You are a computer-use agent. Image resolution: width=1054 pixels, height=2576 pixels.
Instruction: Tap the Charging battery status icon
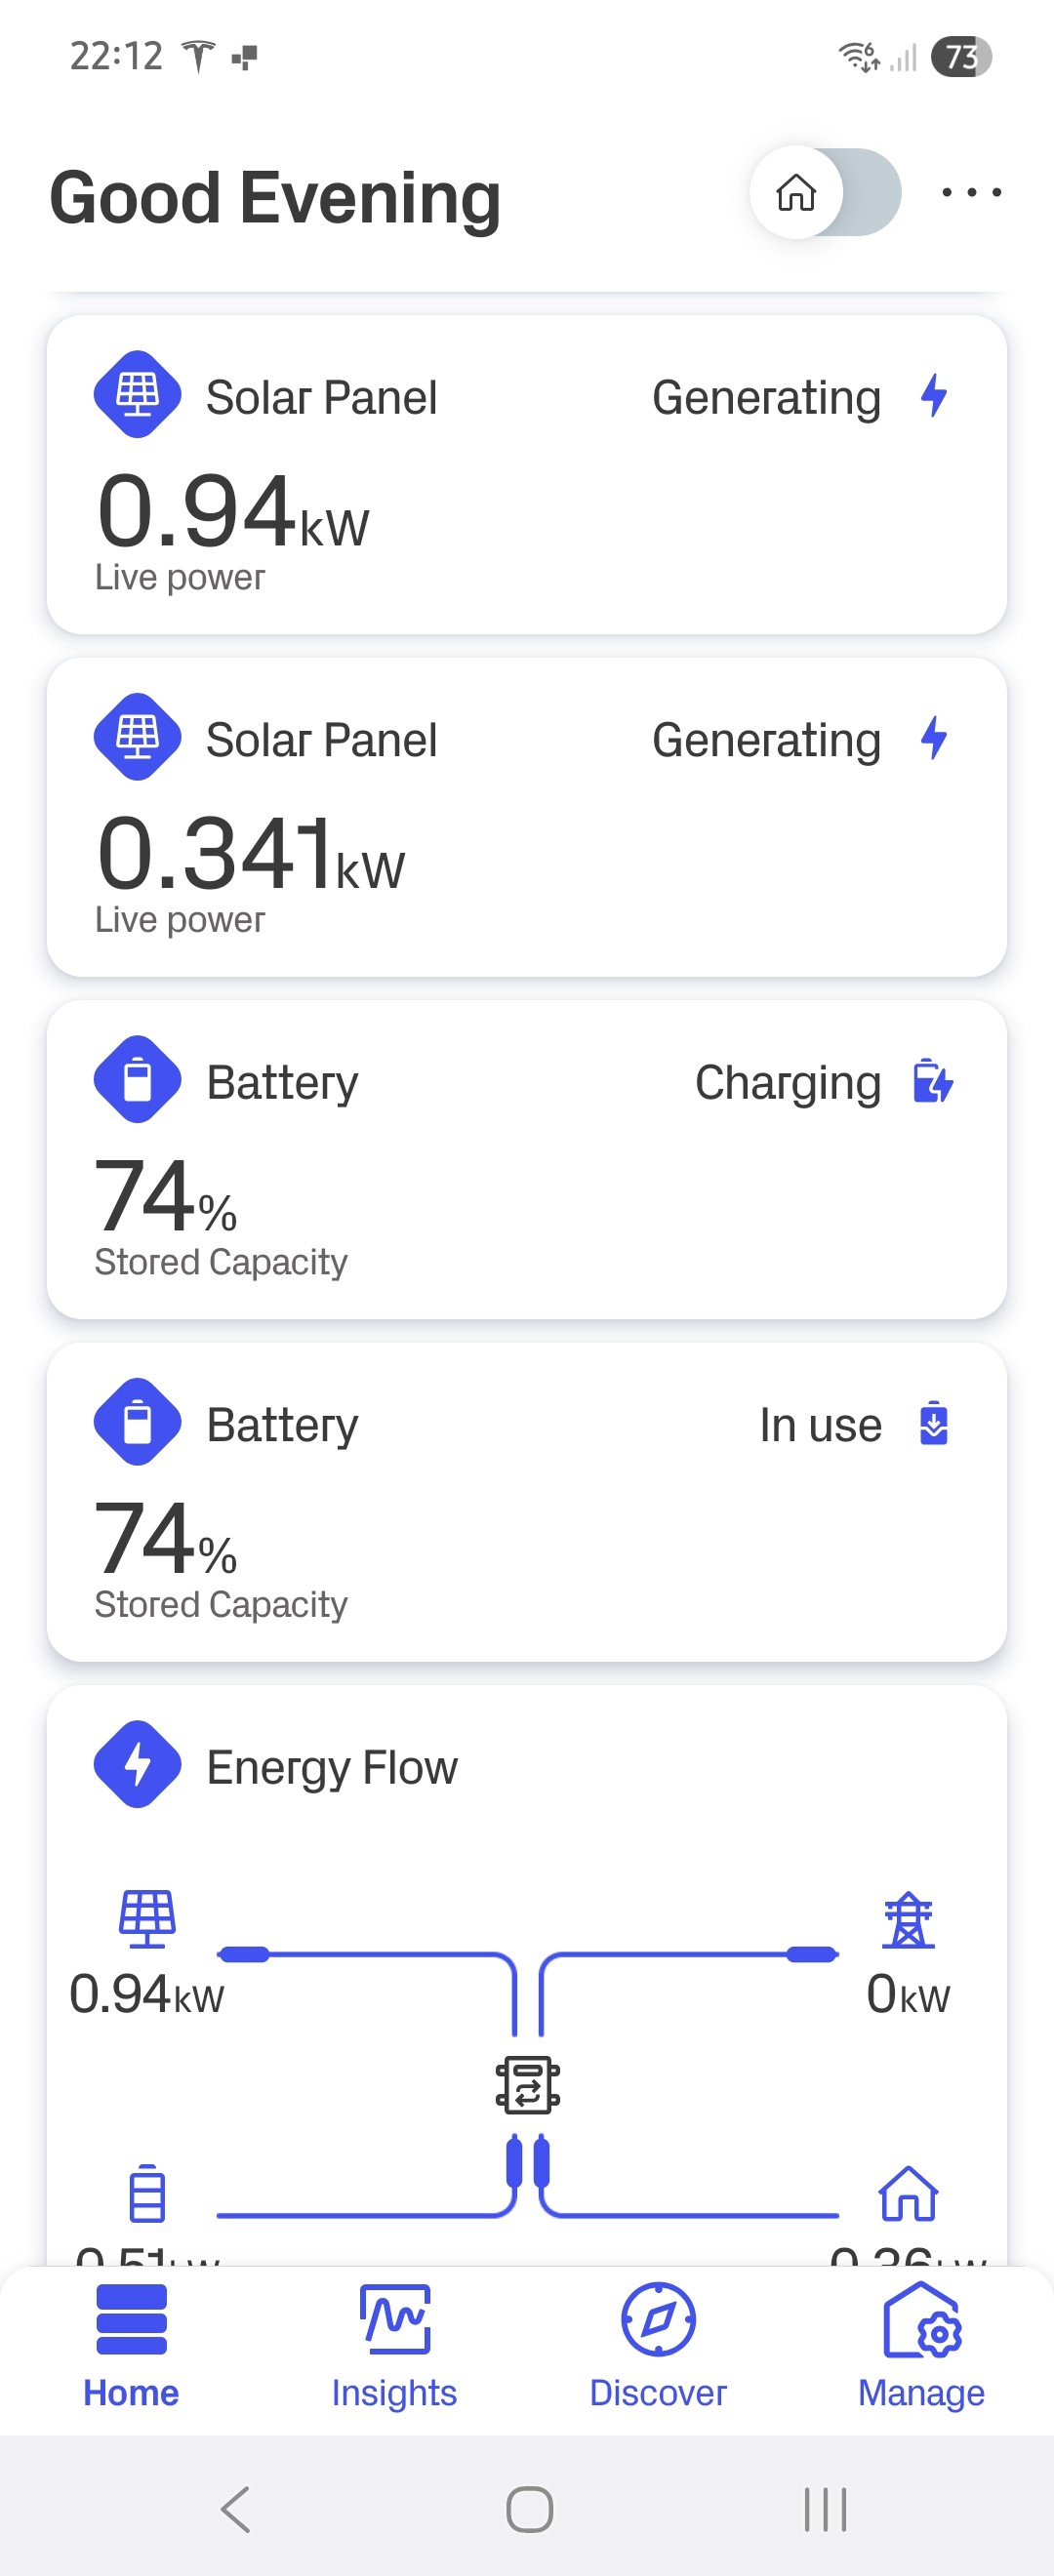(x=933, y=1081)
